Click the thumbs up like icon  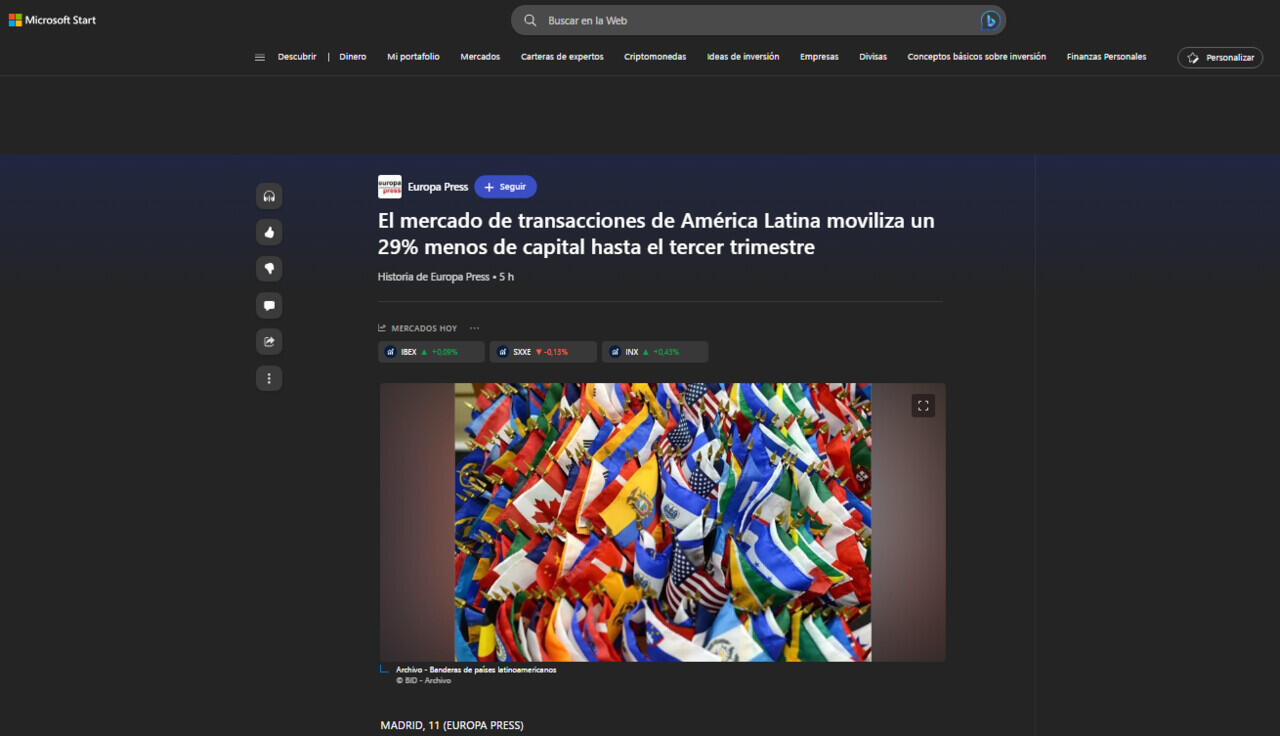click(x=269, y=232)
